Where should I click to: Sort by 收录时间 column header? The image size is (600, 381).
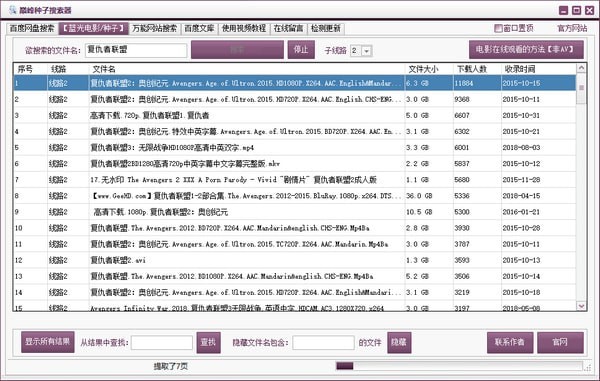pos(520,69)
